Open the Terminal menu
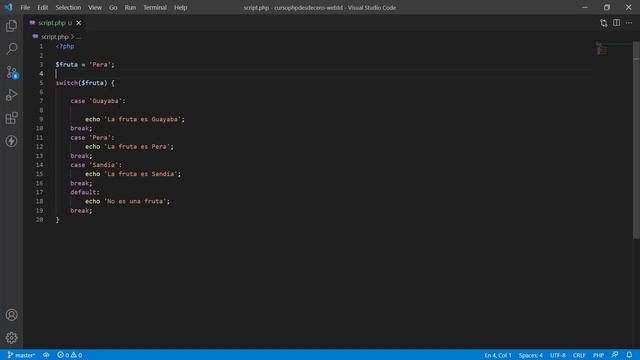Image resolution: width=640 pixels, height=360 pixels. [x=155, y=7]
